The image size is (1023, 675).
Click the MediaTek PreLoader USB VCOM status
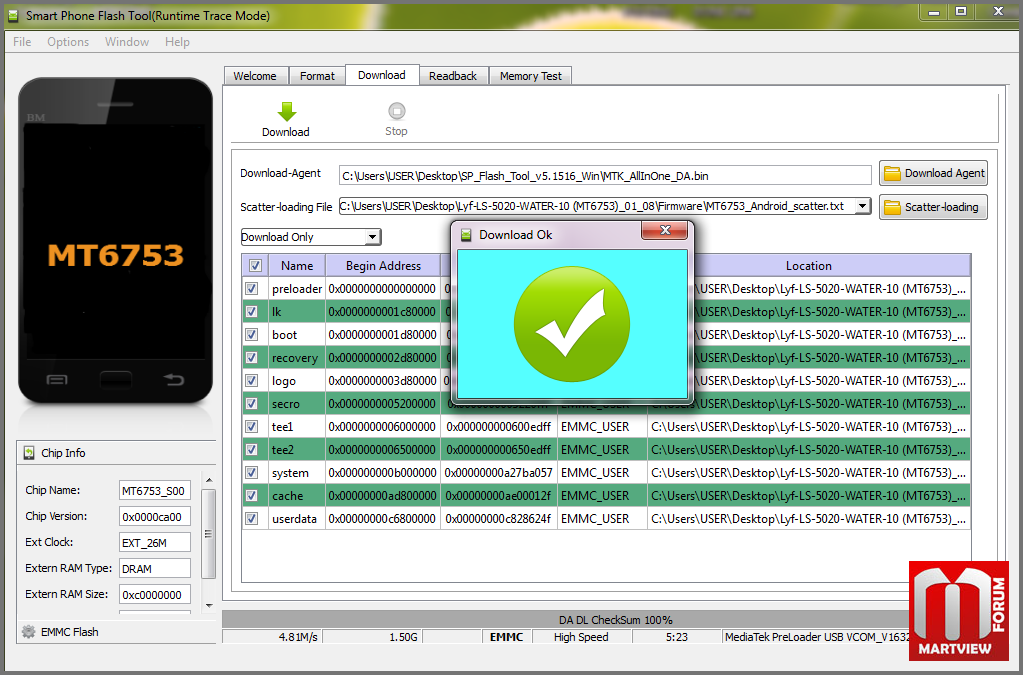(x=817, y=637)
